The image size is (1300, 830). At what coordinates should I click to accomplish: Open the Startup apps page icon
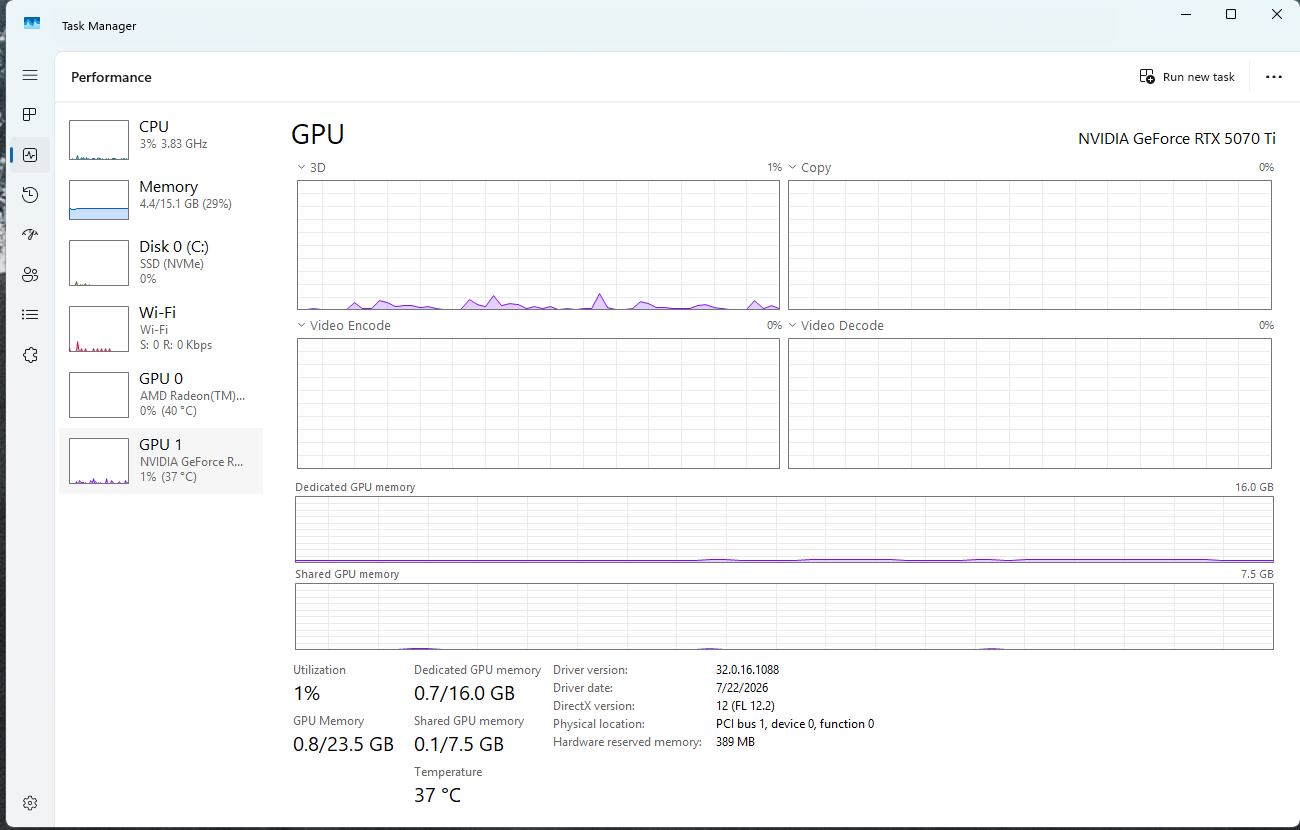(x=30, y=235)
